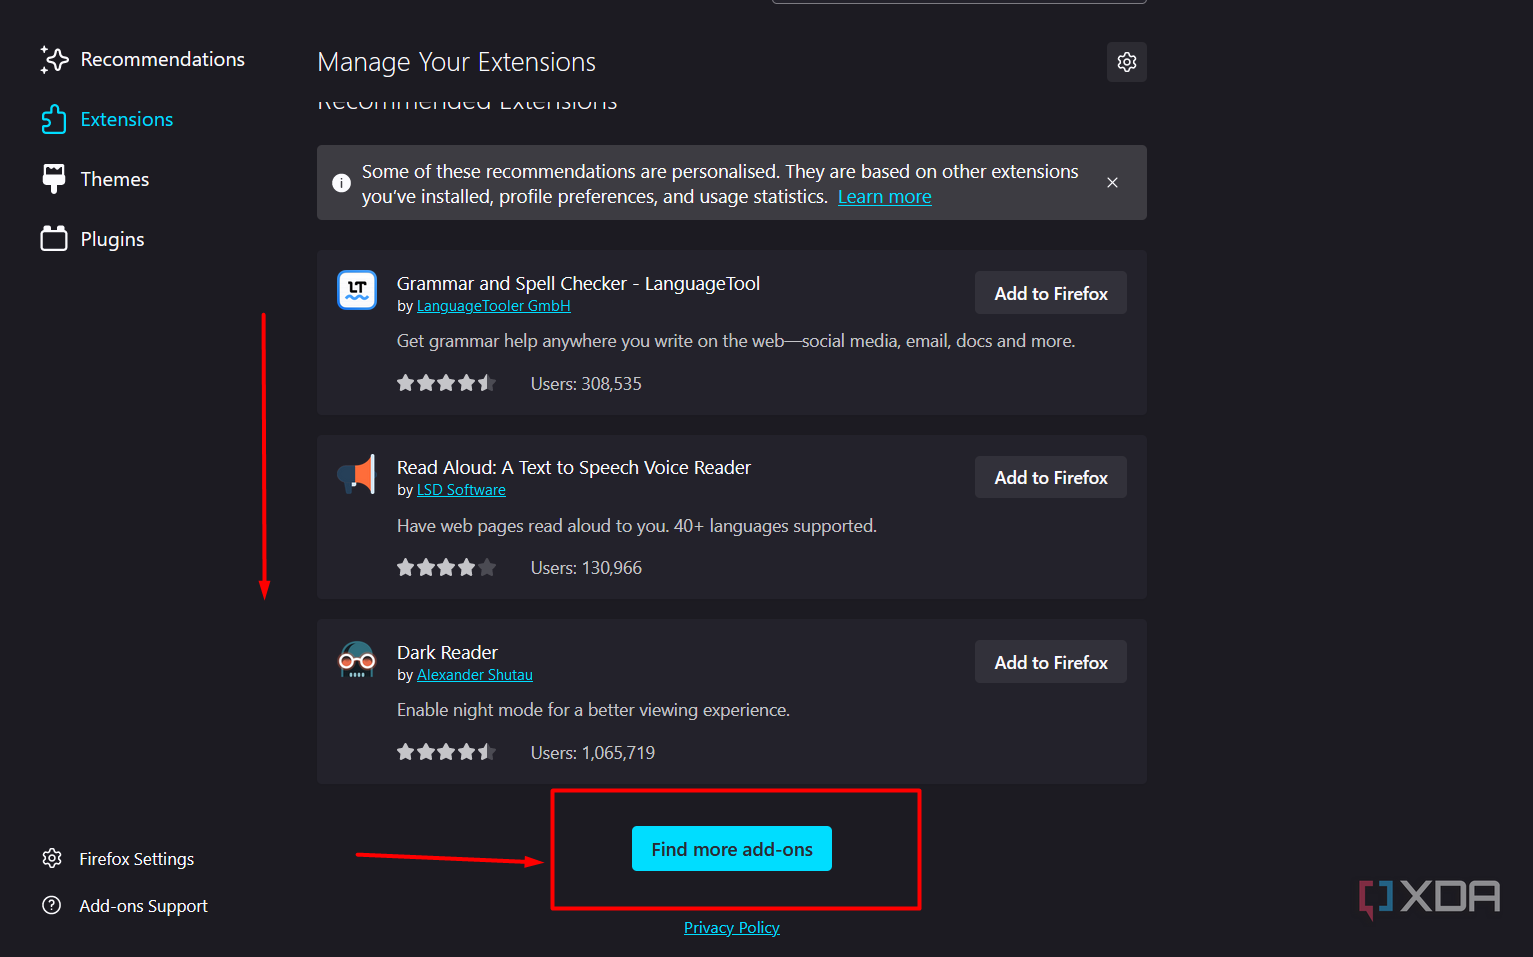Image resolution: width=1533 pixels, height=957 pixels.
Task: Click the Users: 130,966 text
Action: [586, 568]
